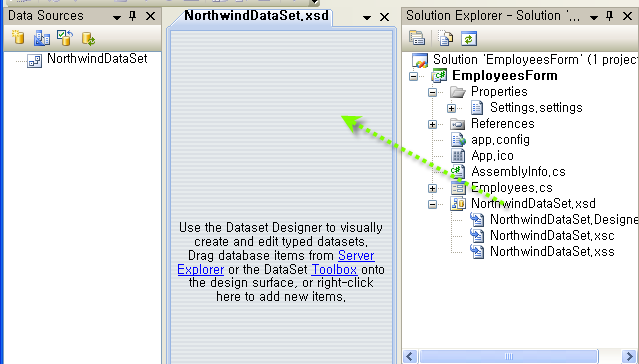The width and height of the screenshot is (639, 364).
Task: Collapse the Properties folder node
Action: tap(432, 92)
